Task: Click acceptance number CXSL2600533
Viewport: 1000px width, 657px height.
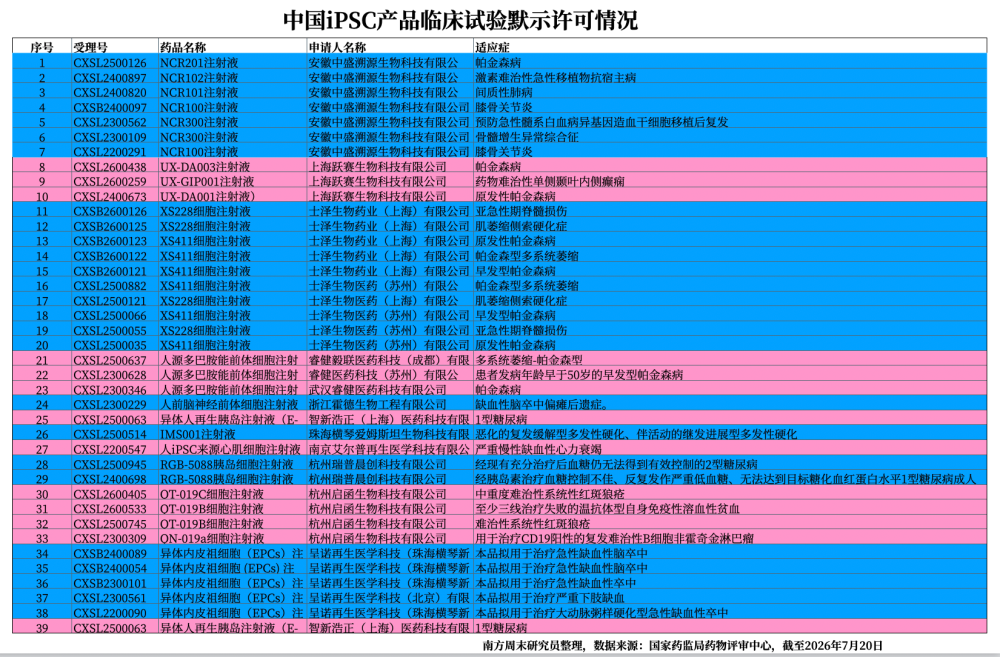Action: pos(110,509)
